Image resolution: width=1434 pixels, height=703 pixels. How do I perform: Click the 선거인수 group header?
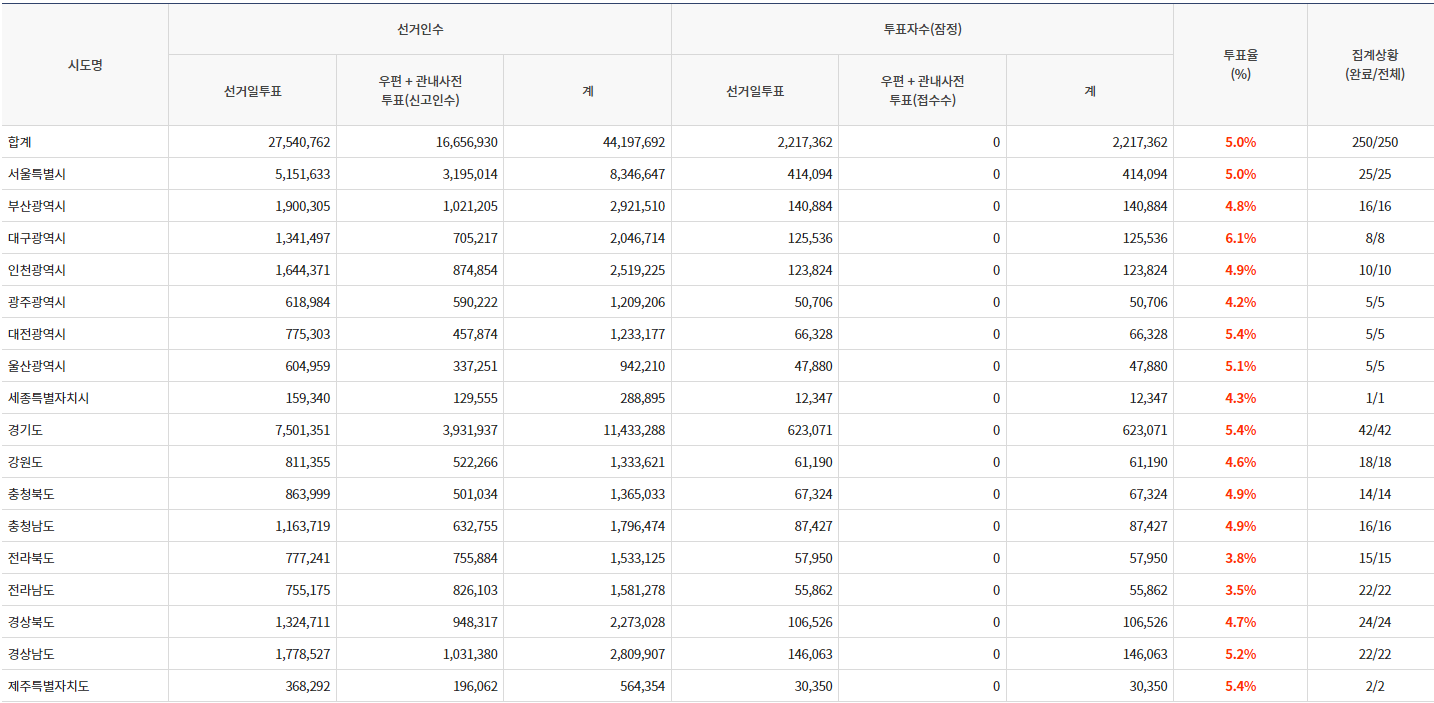[420, 29]
